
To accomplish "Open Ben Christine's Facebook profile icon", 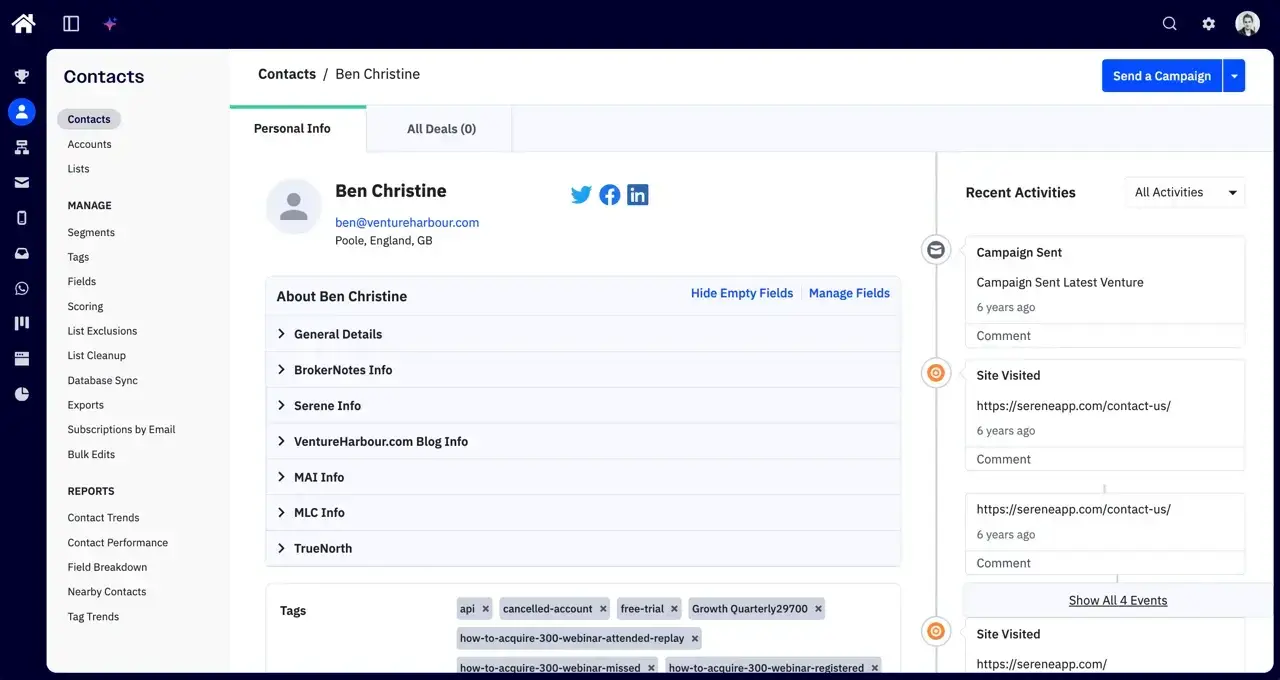I will 610,195.
